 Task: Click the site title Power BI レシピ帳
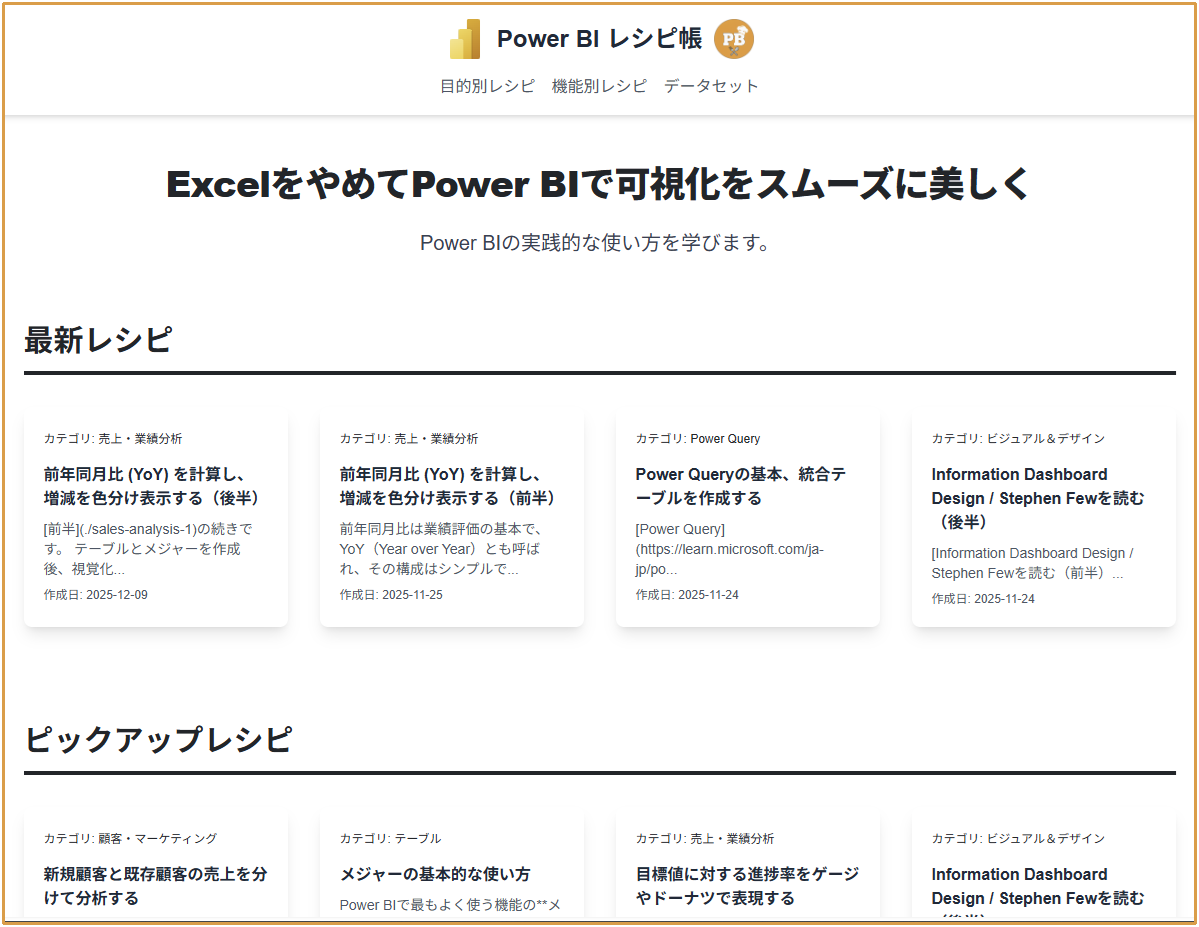pyautogui.click(x=598, y=39)
